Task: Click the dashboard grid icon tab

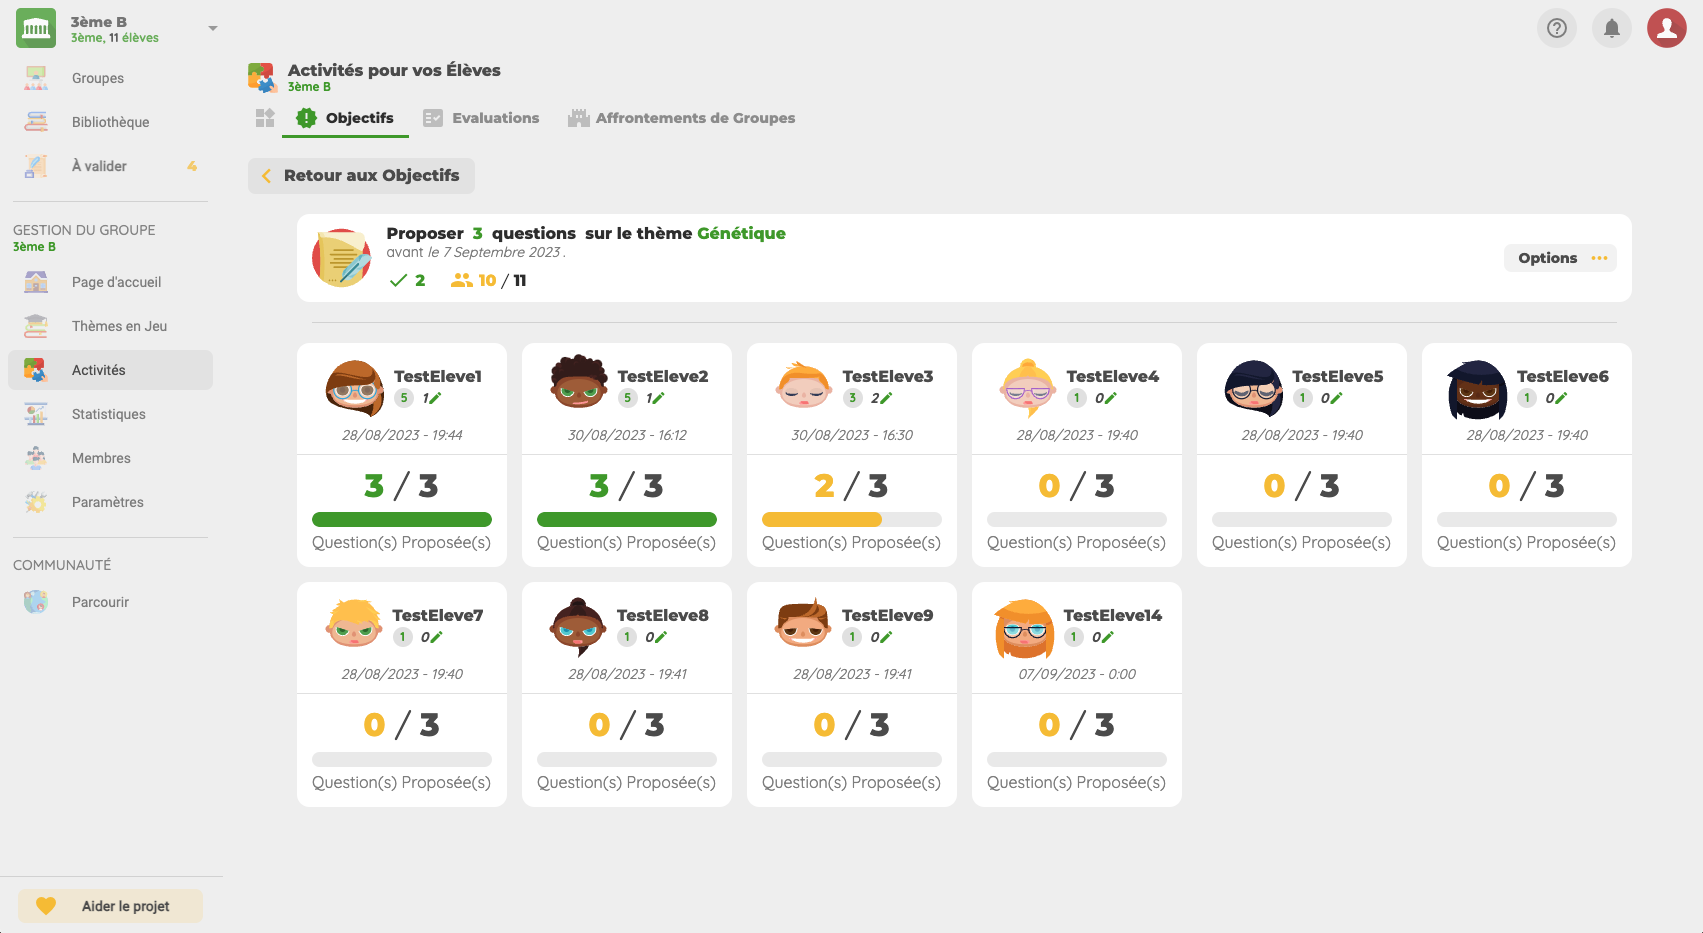Action: [x=265, y=118]
